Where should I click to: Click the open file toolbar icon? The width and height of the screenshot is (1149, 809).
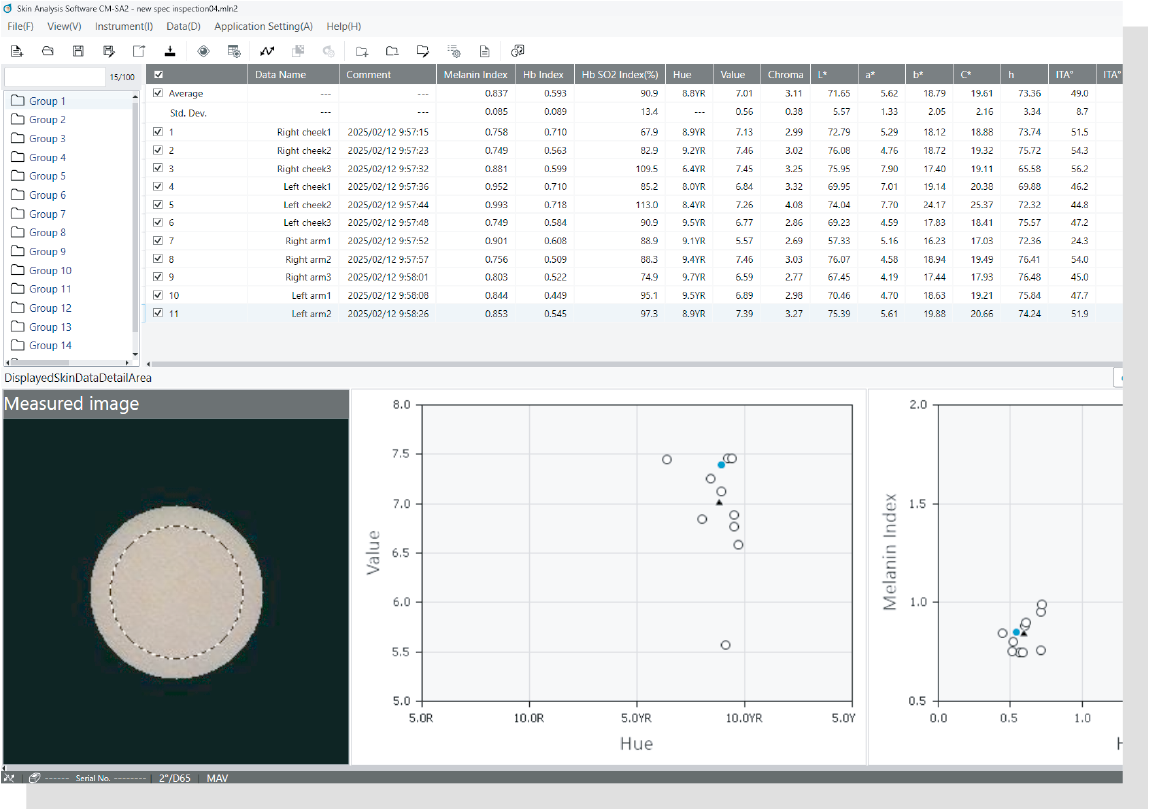47,50
